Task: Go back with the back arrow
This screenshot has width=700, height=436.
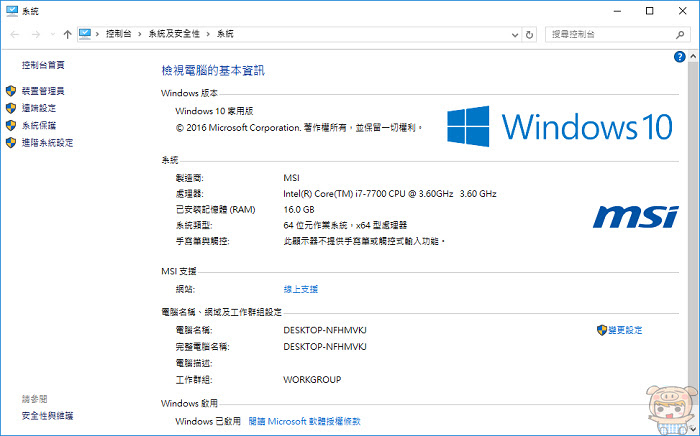Action: pyautogui.click(x=15, y=34)
